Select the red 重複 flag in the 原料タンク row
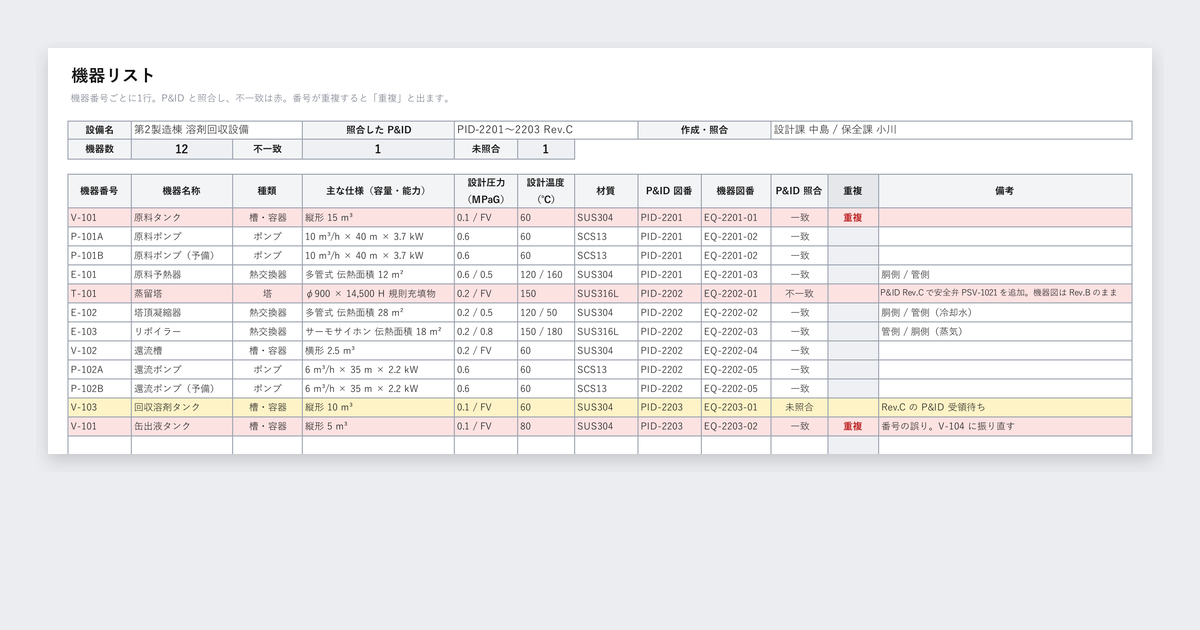 853,217
